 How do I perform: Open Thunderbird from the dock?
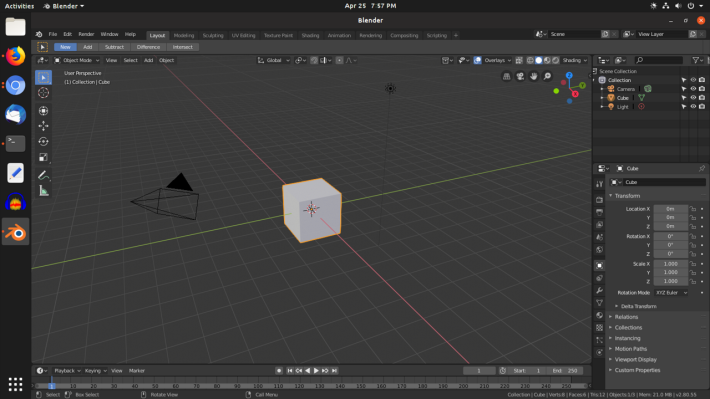tap(15, 114)
